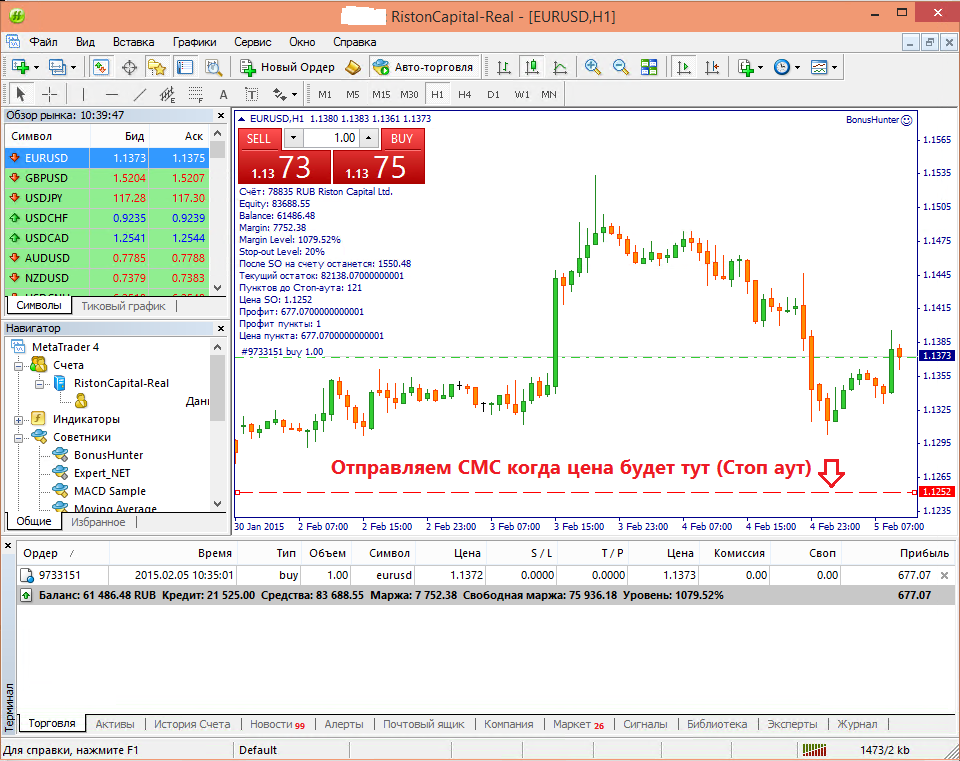The image size is (960, 761).
Task: Open the Сервис menu
Action: click(x=252, y=42)
